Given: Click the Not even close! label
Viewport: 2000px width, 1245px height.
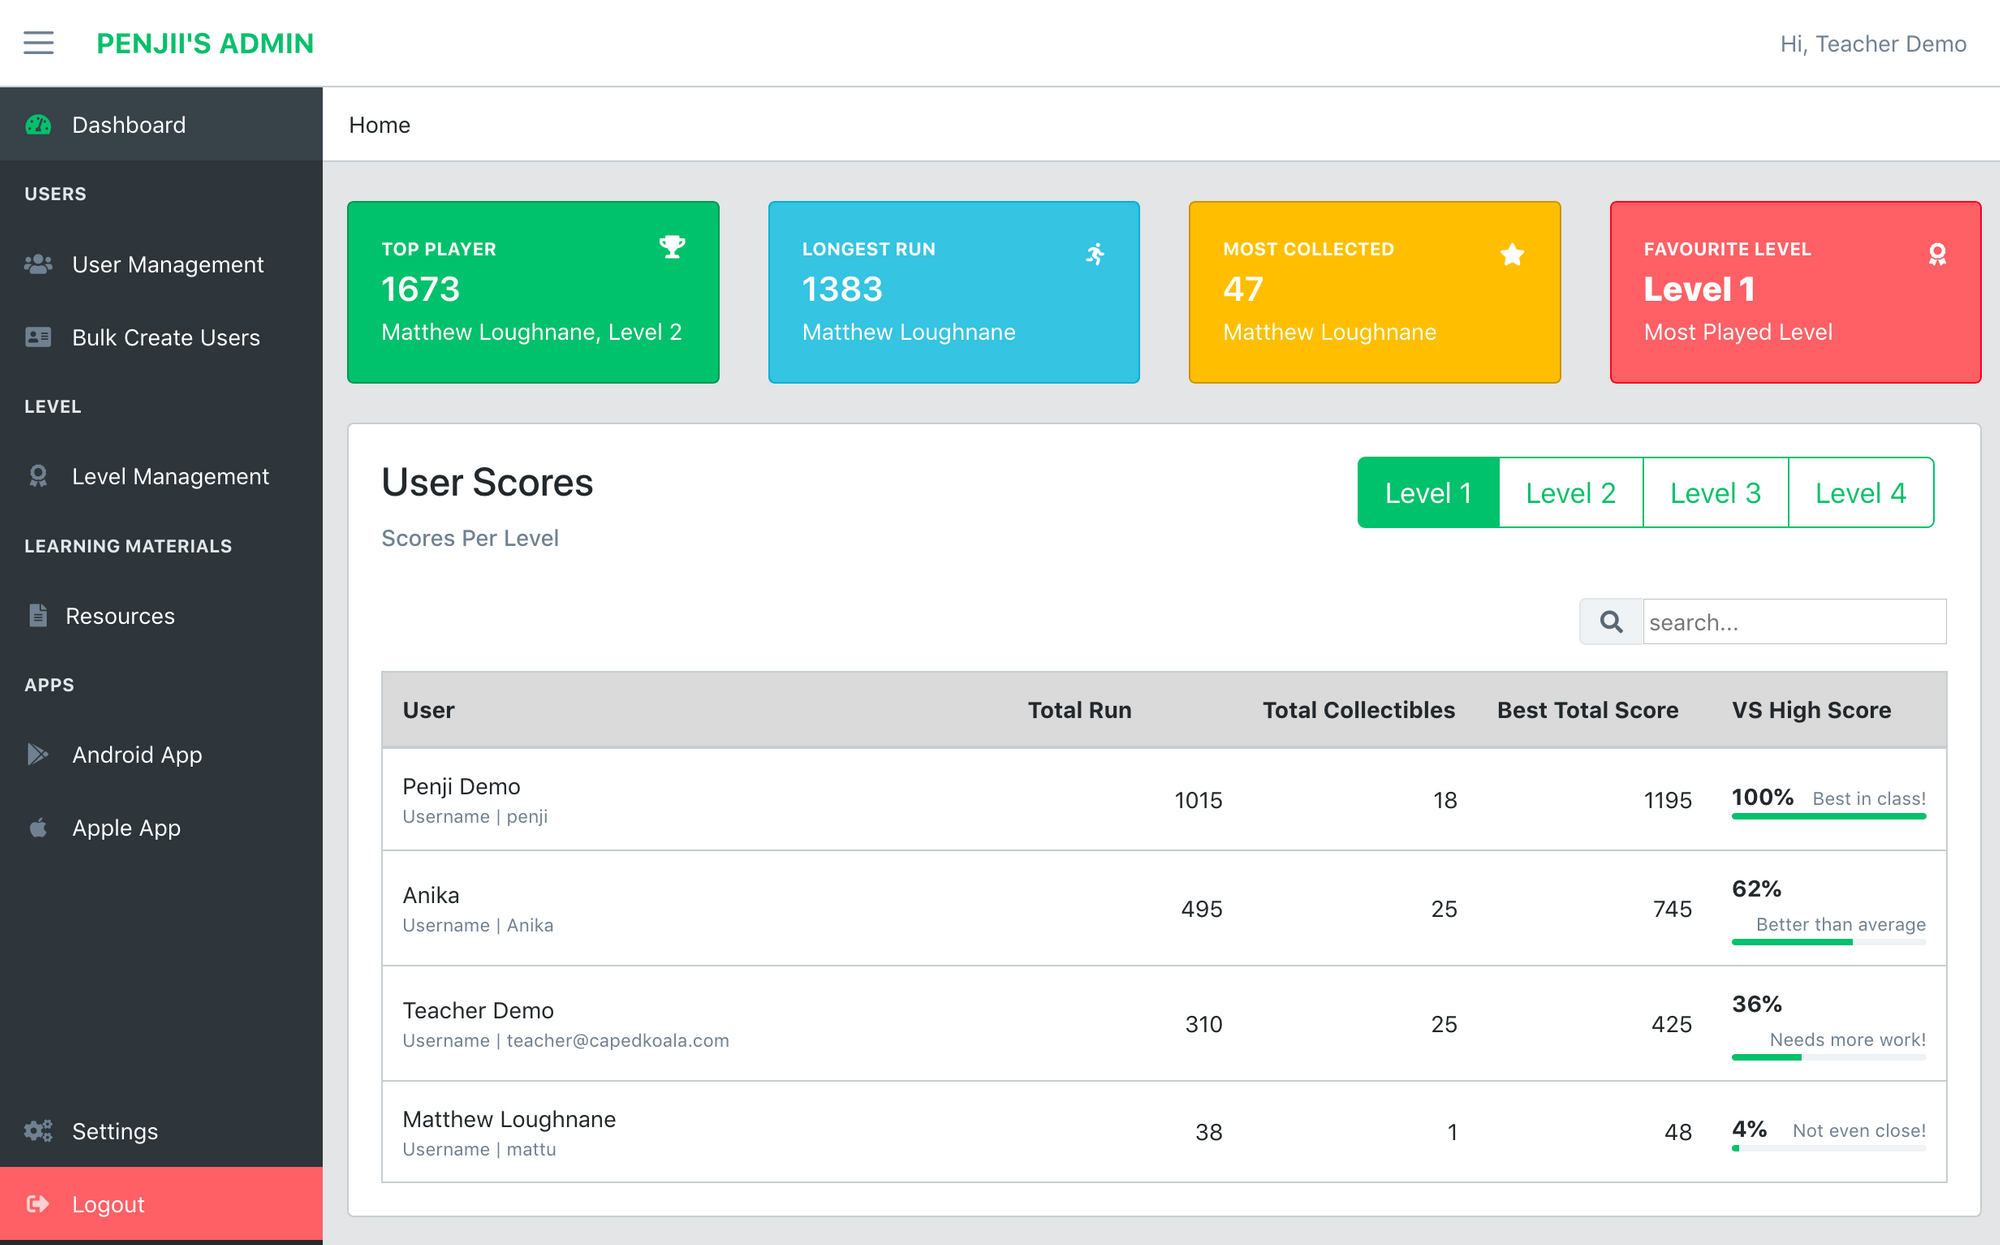Looking at the screenshot, I should click(x=1859, y=1131).
